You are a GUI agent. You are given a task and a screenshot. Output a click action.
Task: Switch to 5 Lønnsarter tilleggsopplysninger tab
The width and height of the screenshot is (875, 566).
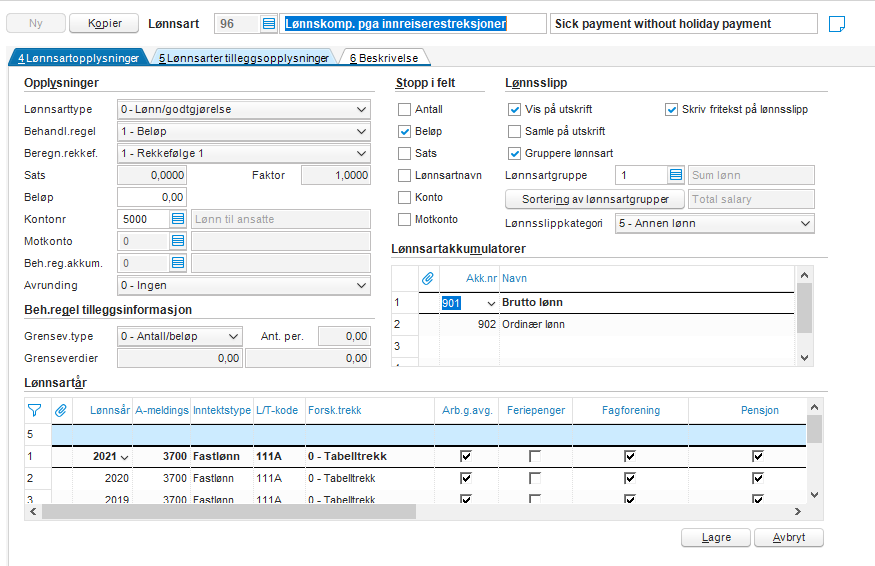244,58
